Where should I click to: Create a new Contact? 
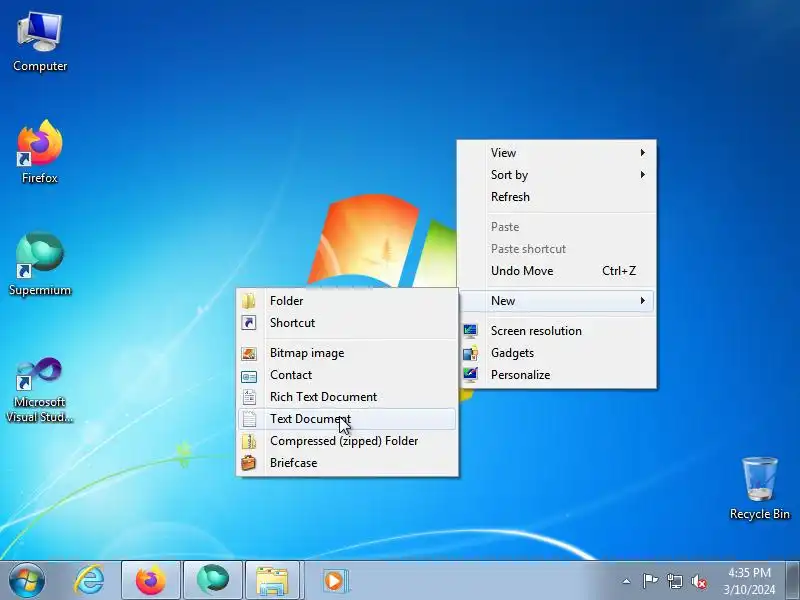click(347, 374)
